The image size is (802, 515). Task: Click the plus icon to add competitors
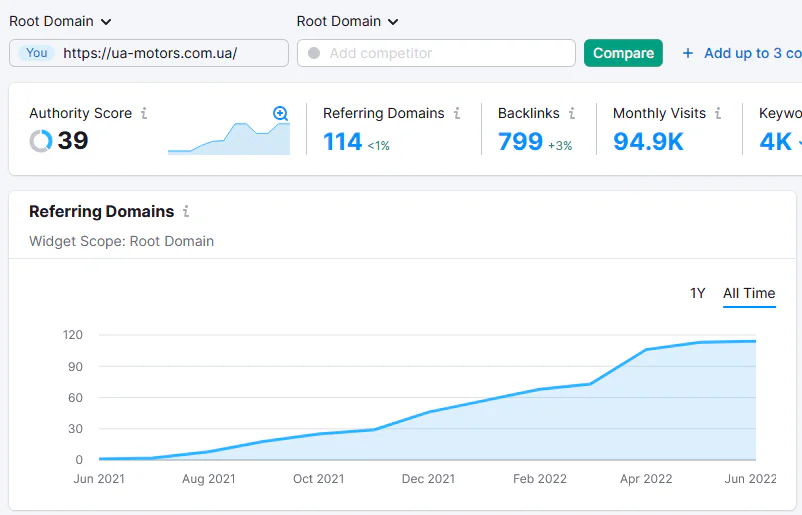(688, 53)
